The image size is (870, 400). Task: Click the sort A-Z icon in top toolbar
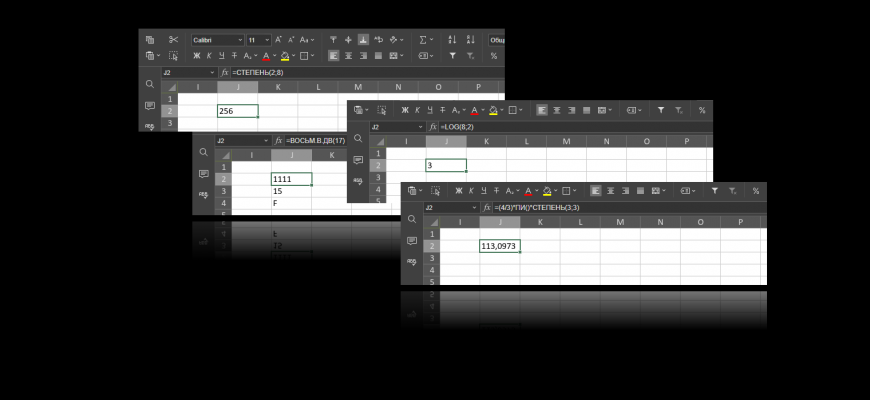pos(452,40)
